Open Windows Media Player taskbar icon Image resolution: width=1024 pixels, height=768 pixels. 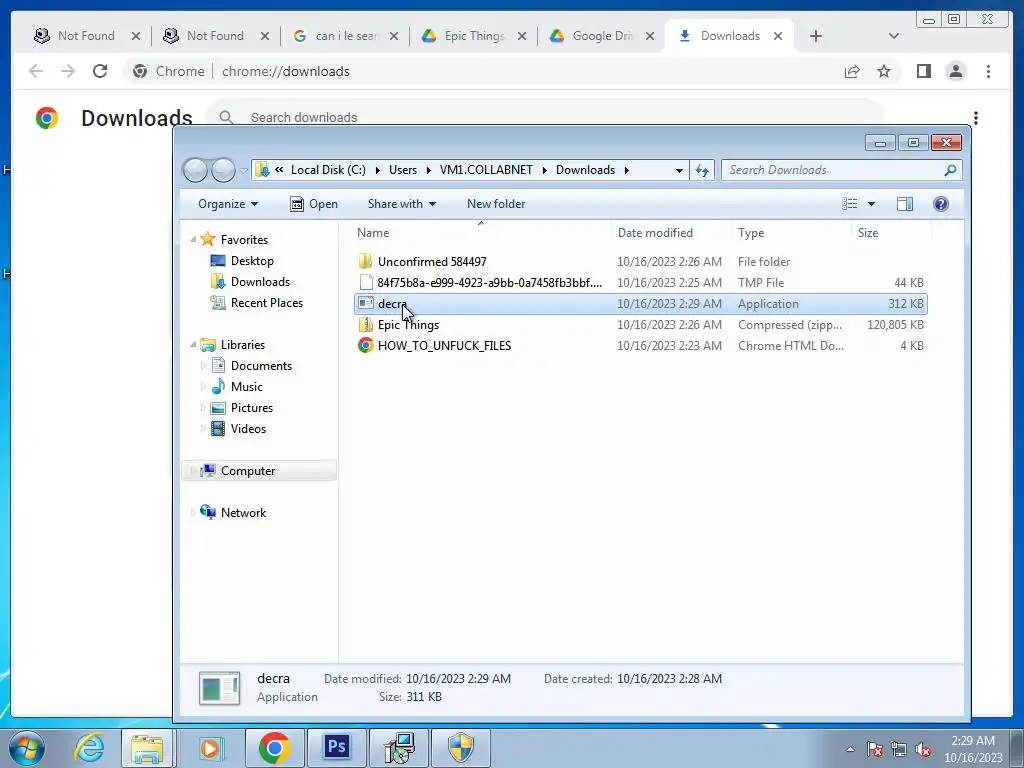[x=210, y=748]
